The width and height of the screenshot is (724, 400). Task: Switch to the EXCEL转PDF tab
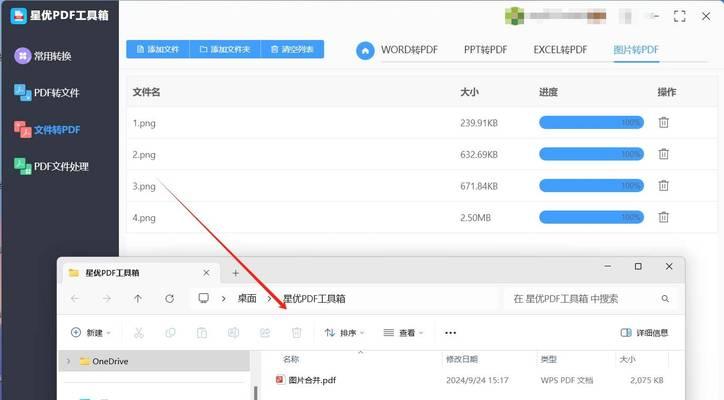560,50
